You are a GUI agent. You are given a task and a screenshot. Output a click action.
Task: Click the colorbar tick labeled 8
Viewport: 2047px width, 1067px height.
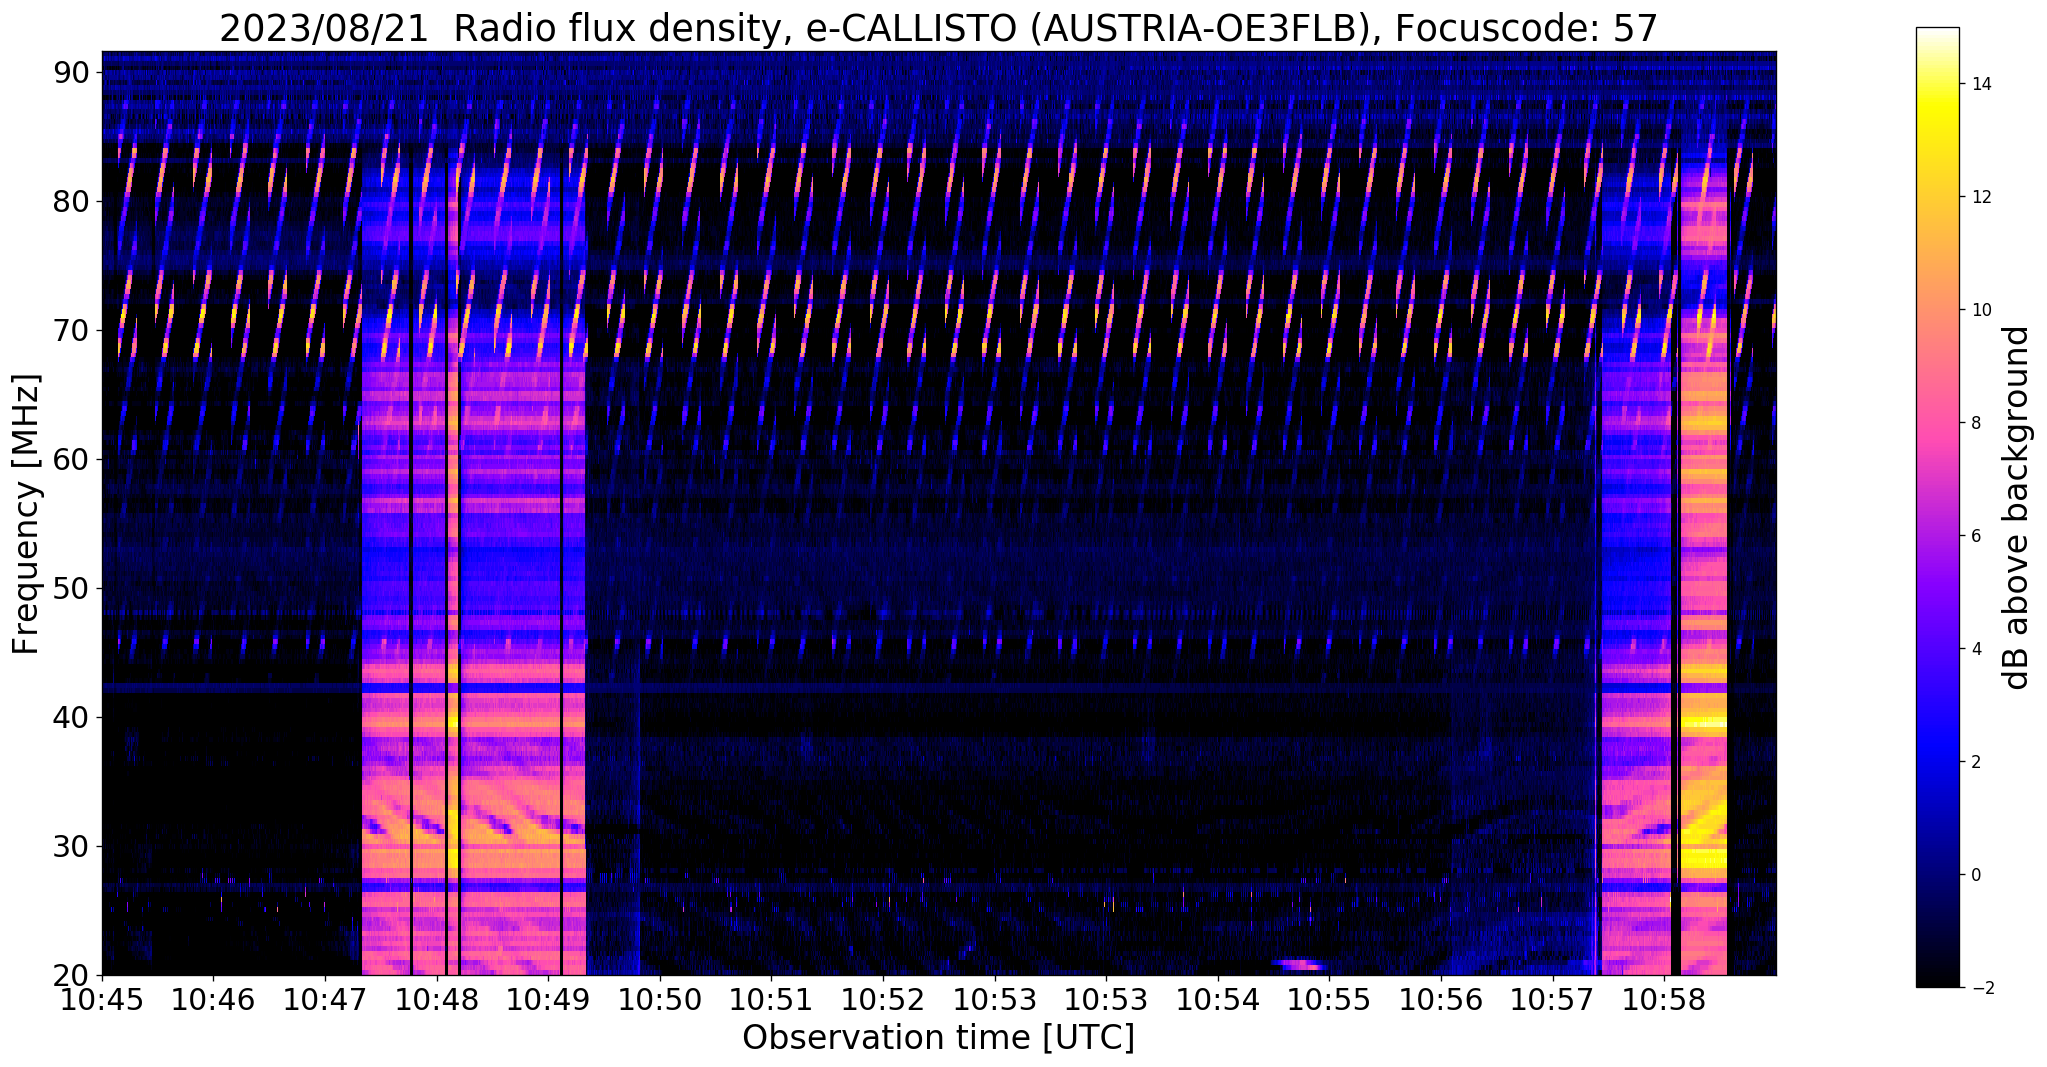click(x=1975, y=423)
